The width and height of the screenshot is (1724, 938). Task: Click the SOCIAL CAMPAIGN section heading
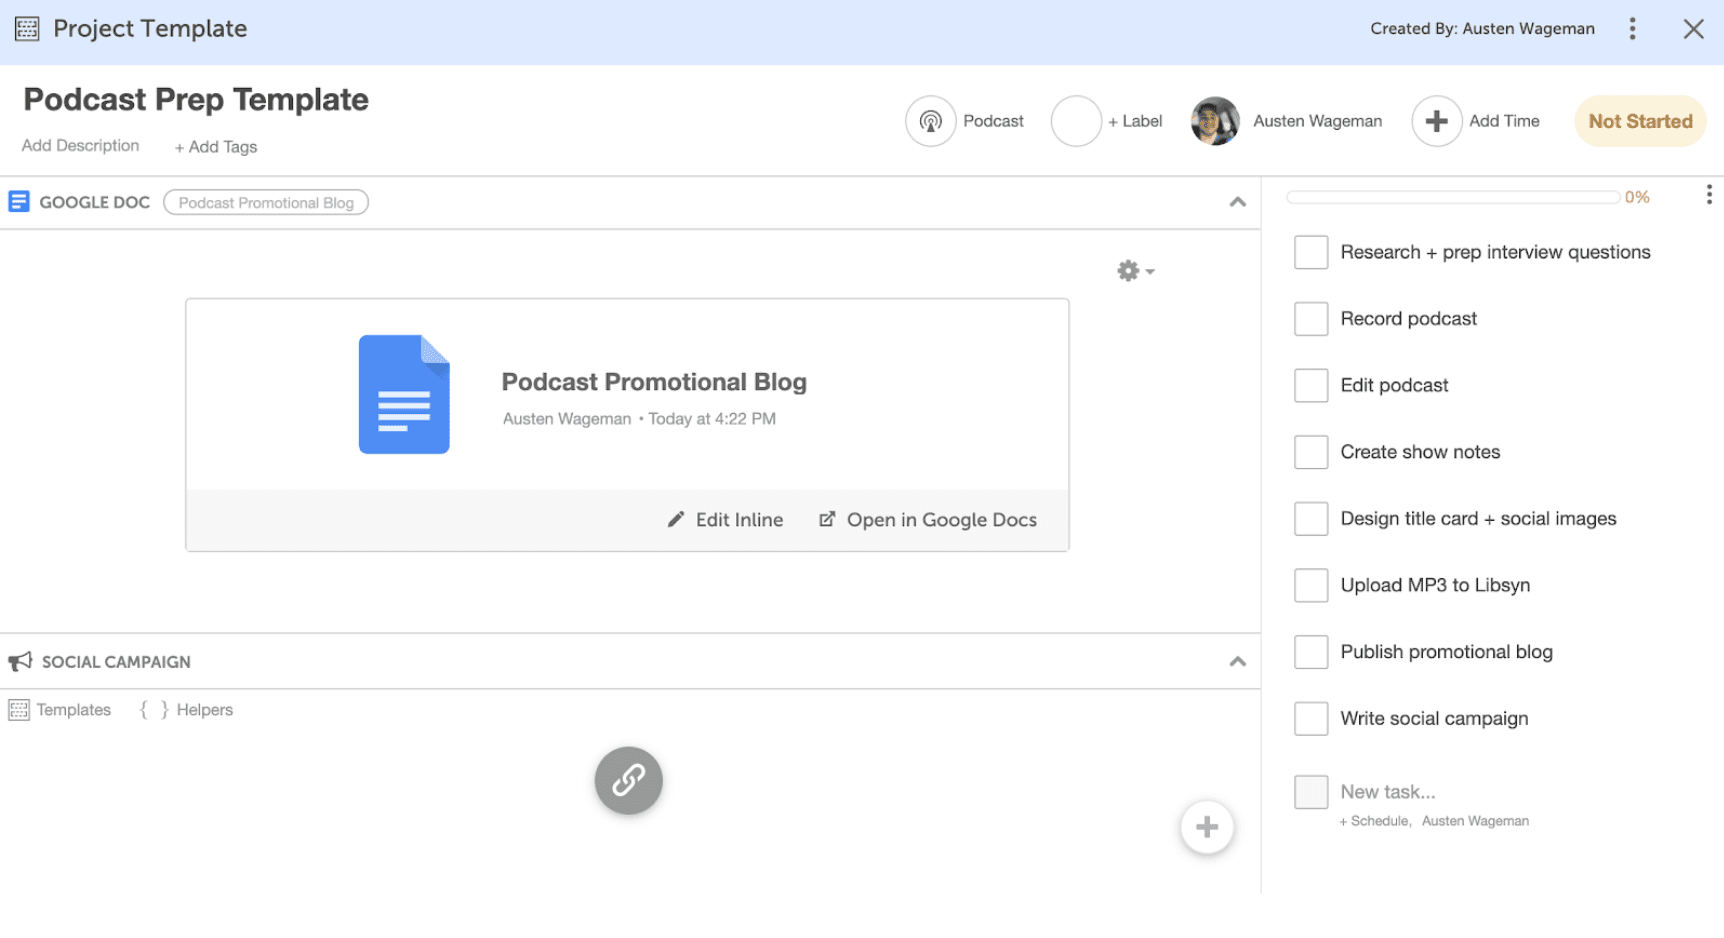tap(116, 662)
